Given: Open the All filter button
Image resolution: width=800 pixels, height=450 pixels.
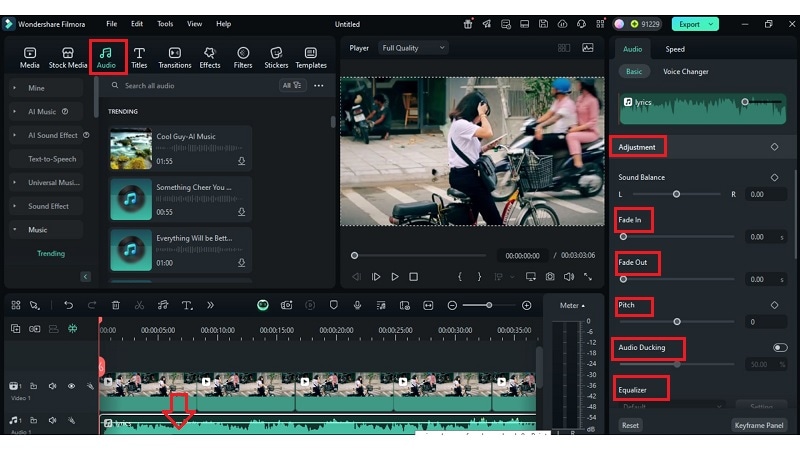Looking at the screenshot, I should point(292,85).
